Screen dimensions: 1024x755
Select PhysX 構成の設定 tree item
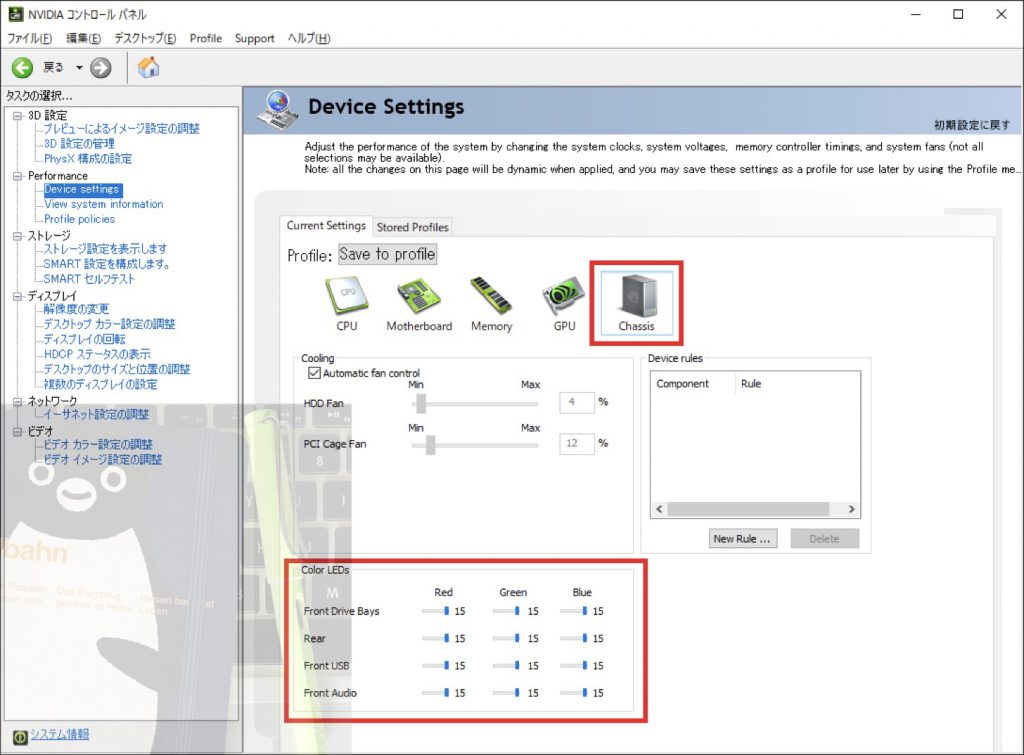[x=88, y=159]
